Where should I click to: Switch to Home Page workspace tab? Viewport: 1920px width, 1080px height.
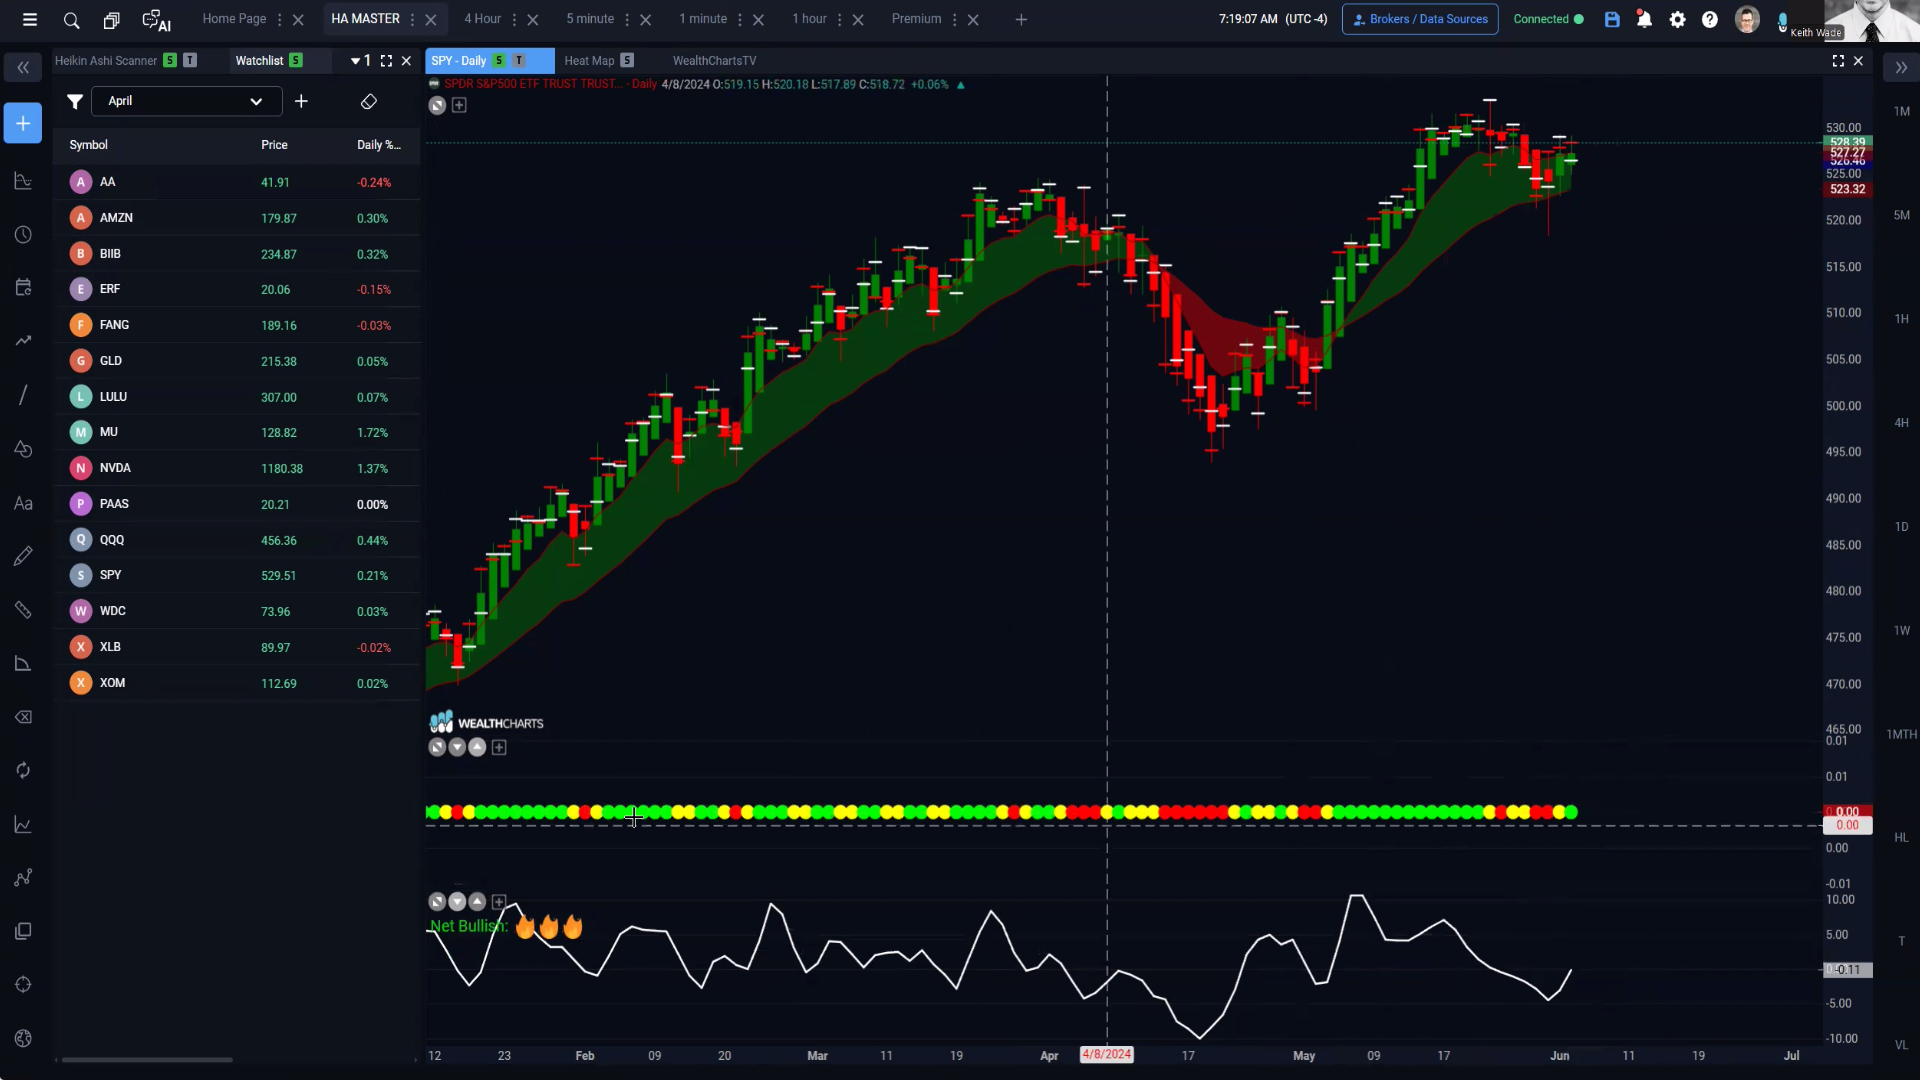tap(234, 19)
